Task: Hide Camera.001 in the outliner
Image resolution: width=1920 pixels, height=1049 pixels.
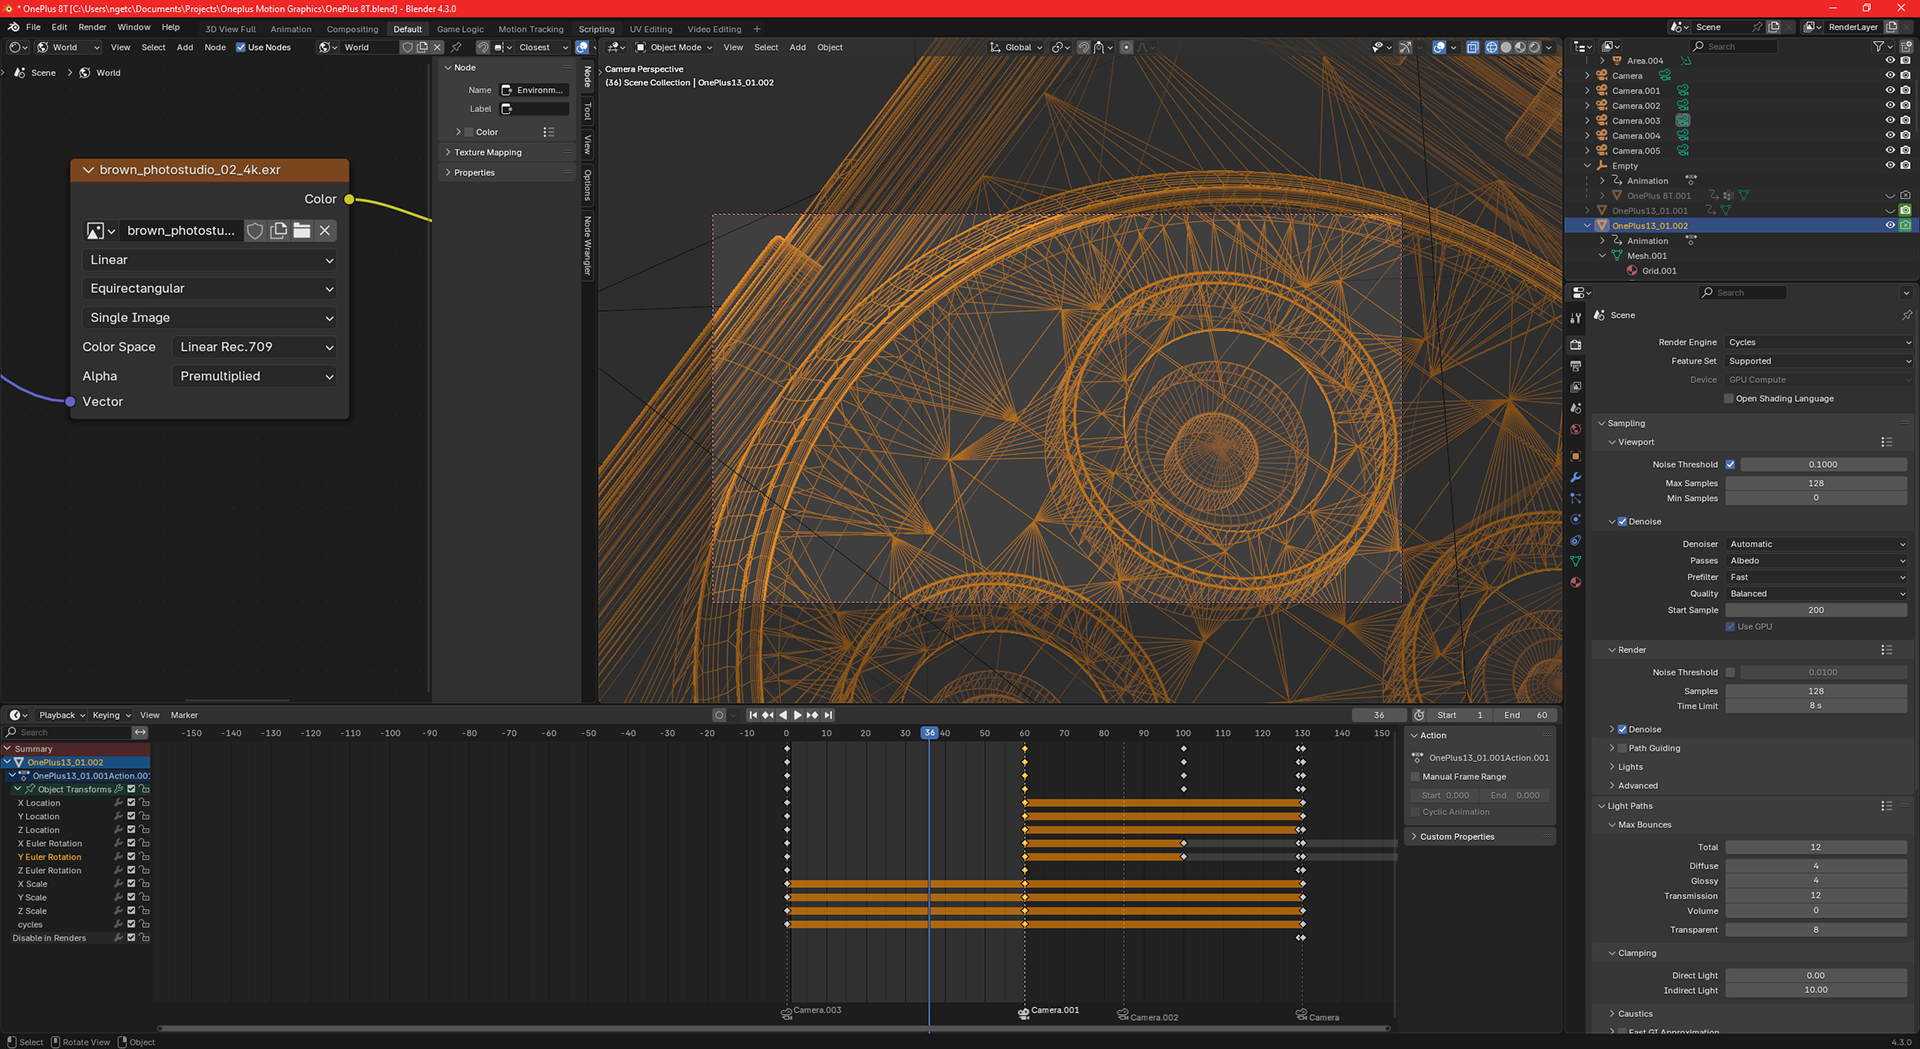Action: point(1890,90)
